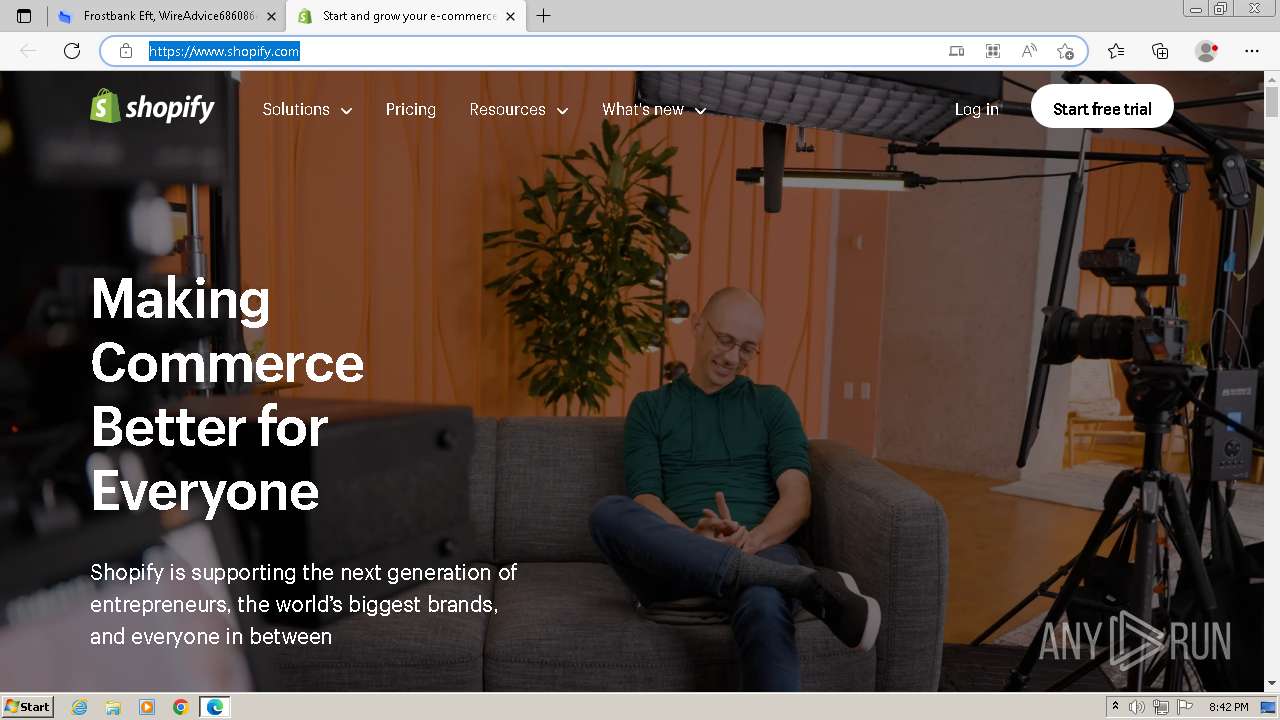The width and height of the screenshot is (1280, 720).
Task: Show hidden tray icons
Action: click(x=1115, y=707)
